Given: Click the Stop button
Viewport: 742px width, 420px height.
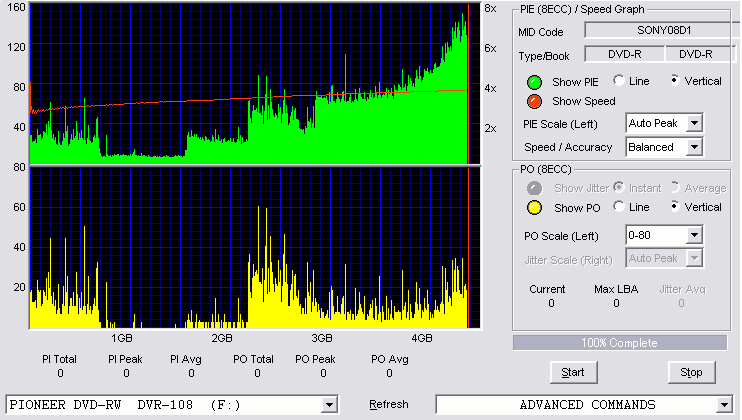Looking at the screenshot, I should (x=691, y=373).
